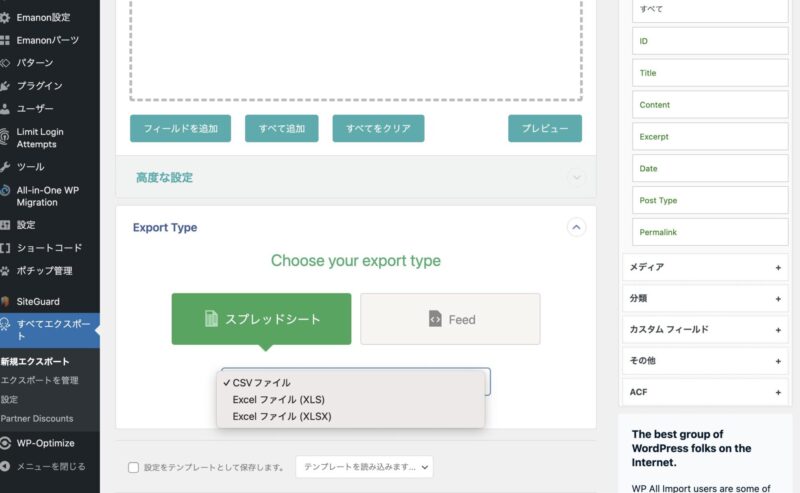Open Partner Discounts submenu item
Viewport: 800px width, 493px height.
(x=37, y=418)
